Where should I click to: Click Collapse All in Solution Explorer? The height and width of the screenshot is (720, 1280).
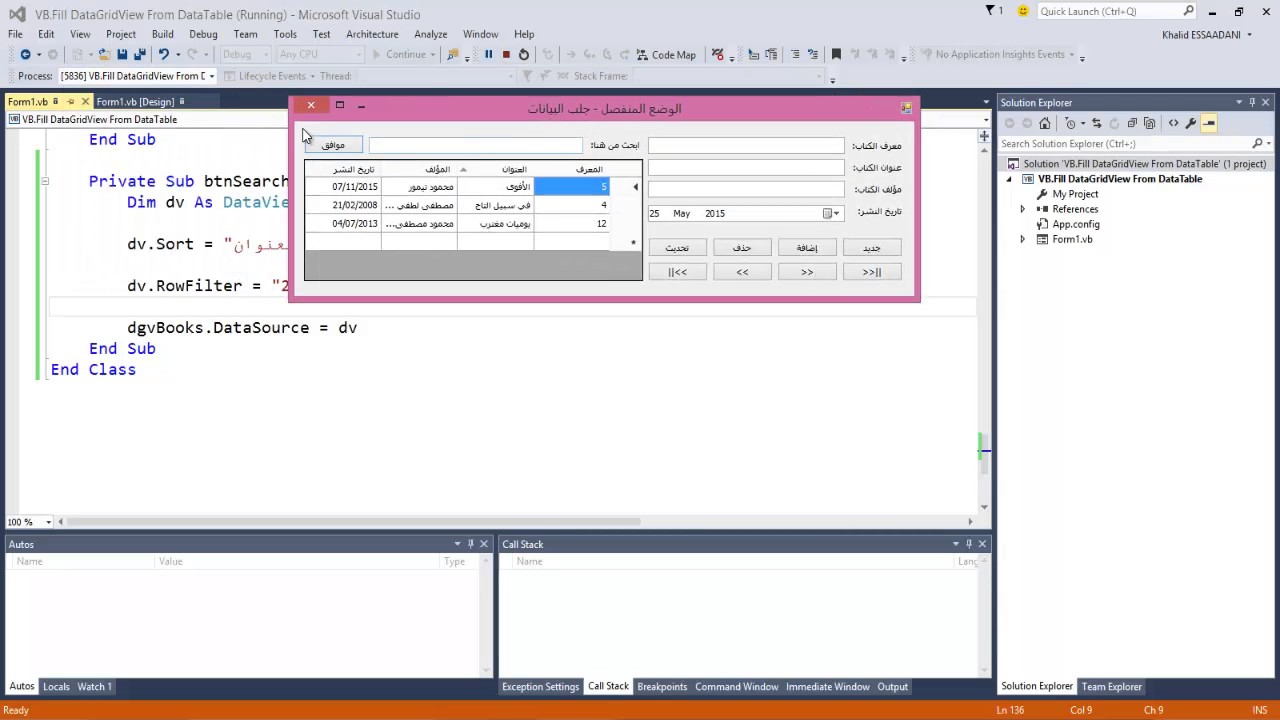click(x=1132, y=123)
